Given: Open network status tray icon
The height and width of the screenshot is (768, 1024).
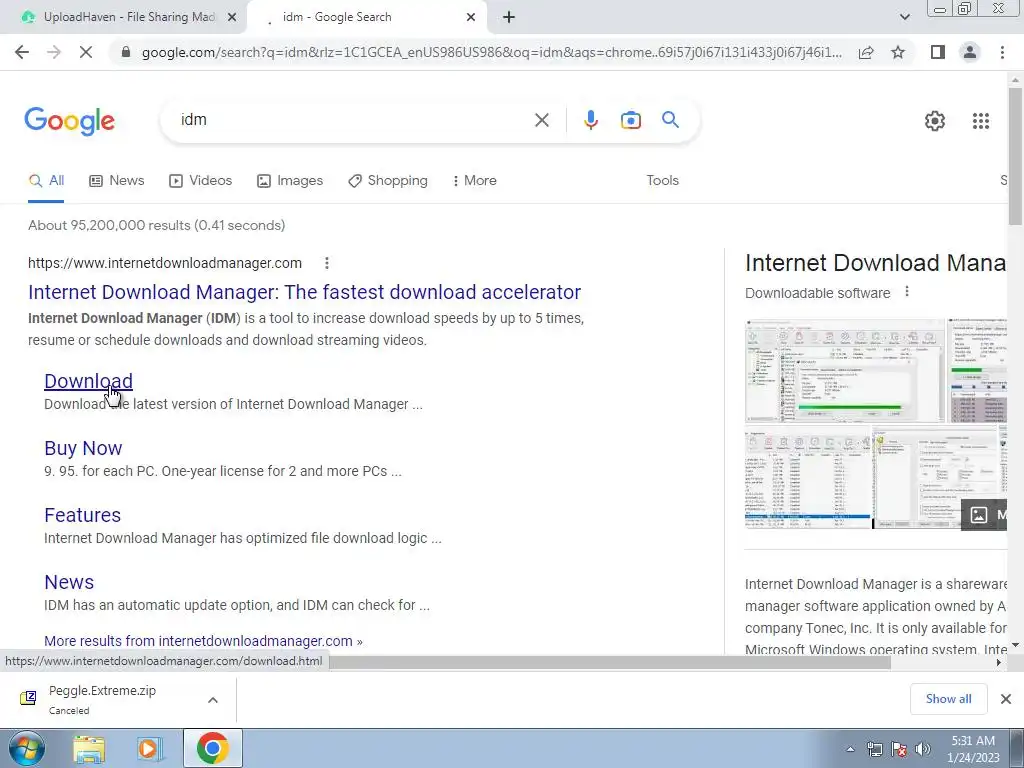Looking at the screenshot, I should pos(874,750).
